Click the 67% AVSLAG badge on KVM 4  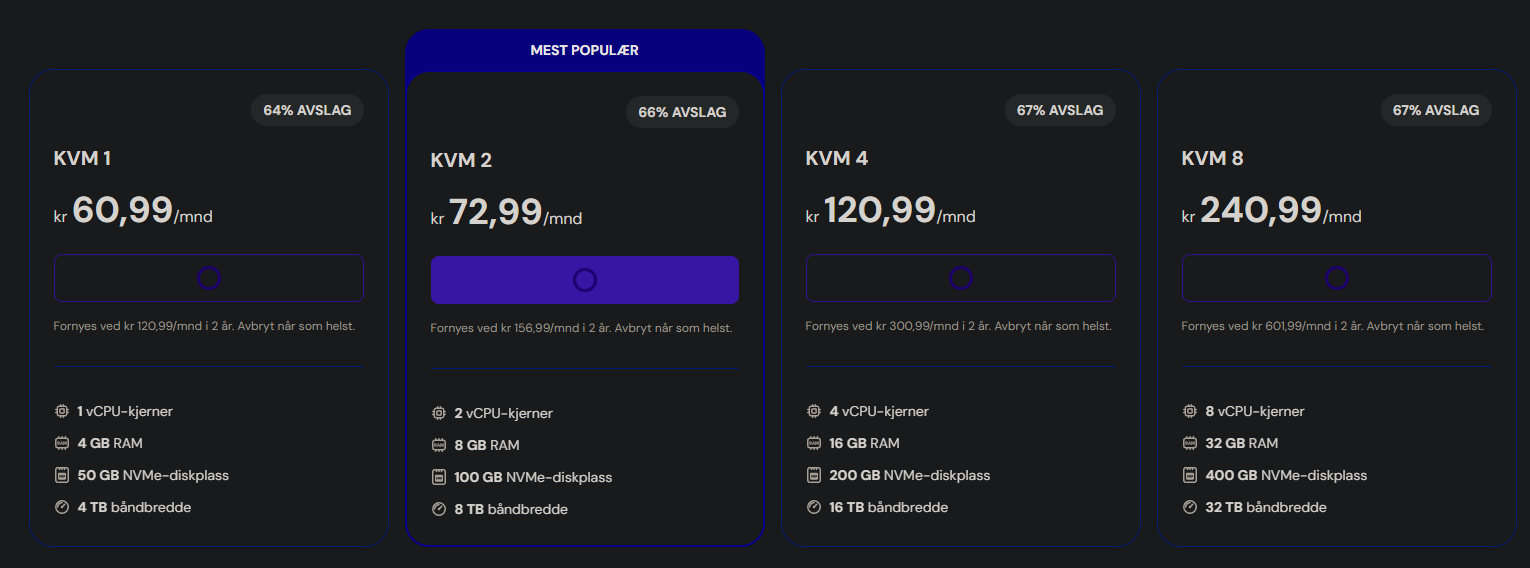click(x=1059, y=110)
